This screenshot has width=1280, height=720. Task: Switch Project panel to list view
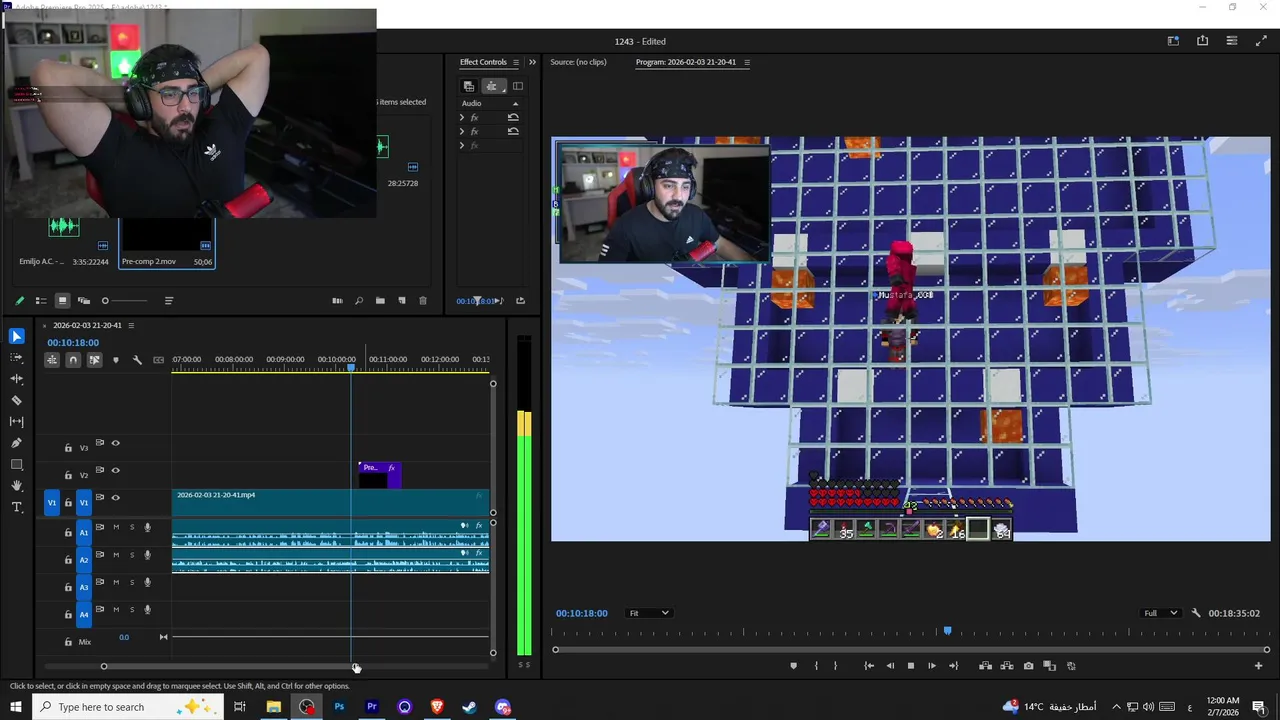41,301
